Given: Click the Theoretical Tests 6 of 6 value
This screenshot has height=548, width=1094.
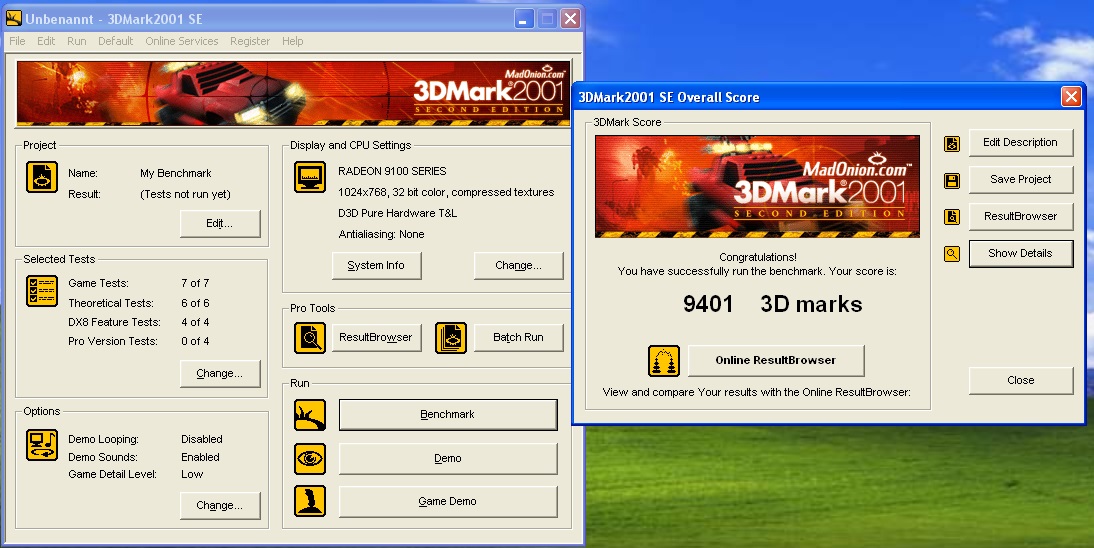Looking at the screenshot, I should [x=195, y=303].
